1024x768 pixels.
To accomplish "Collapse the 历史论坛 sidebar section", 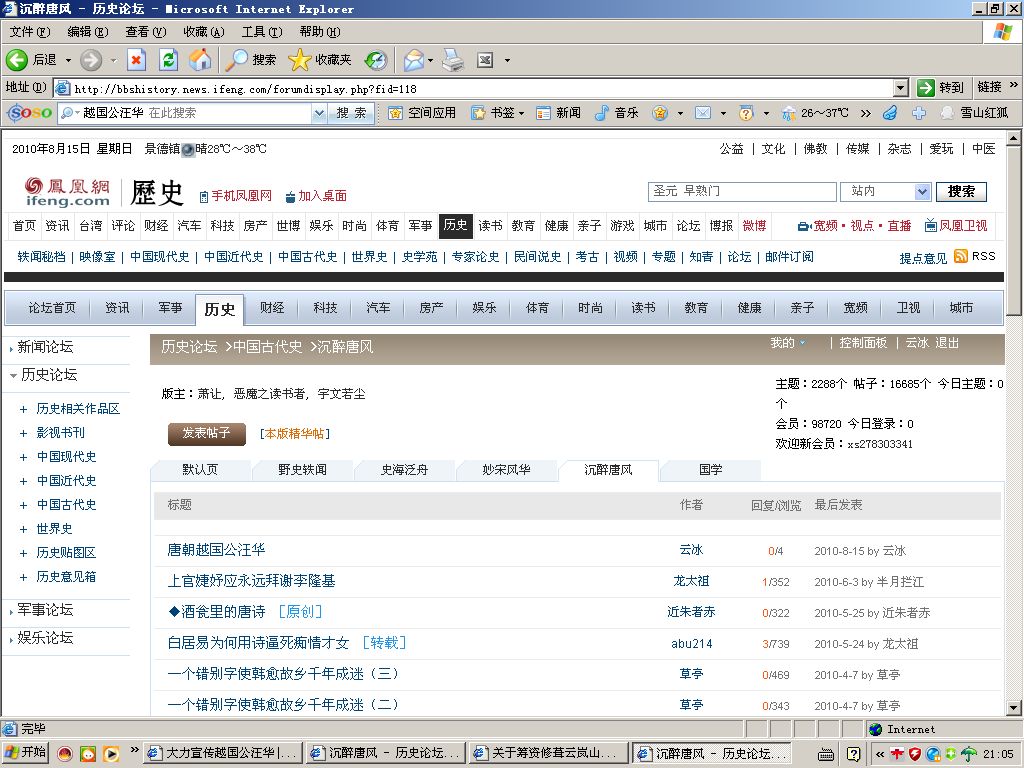I will tap(12, 376).
